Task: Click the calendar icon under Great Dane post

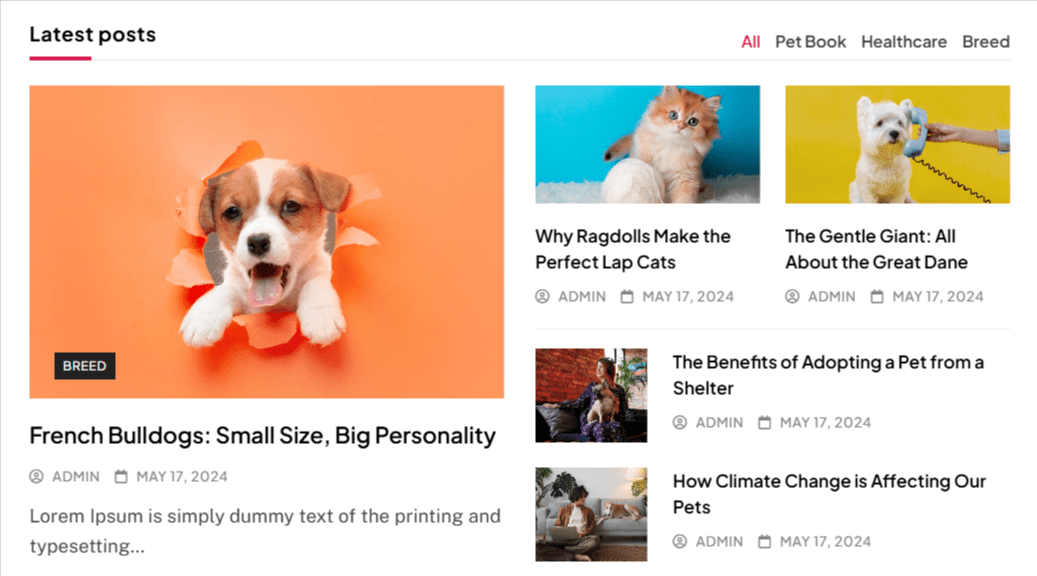Action: pos(877,296)
